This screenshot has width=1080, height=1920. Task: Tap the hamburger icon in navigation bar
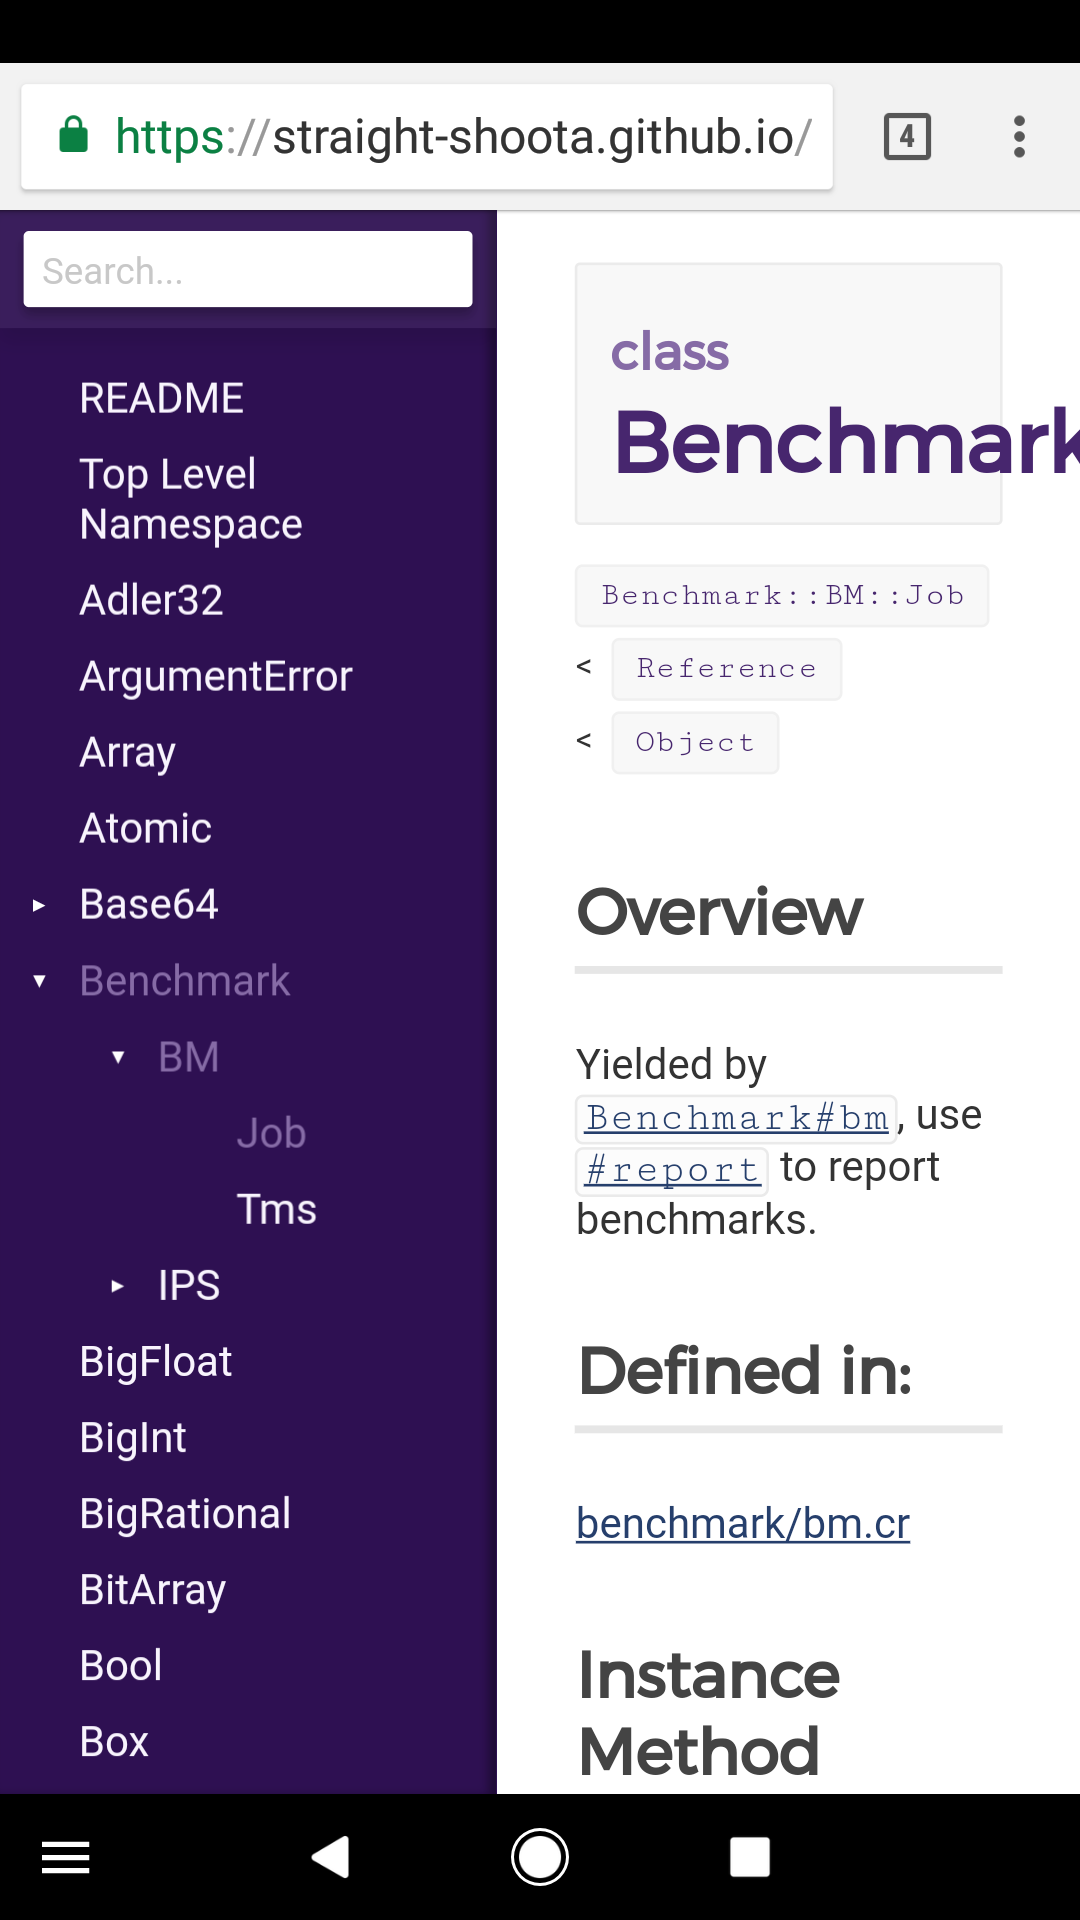[66, 1857]
